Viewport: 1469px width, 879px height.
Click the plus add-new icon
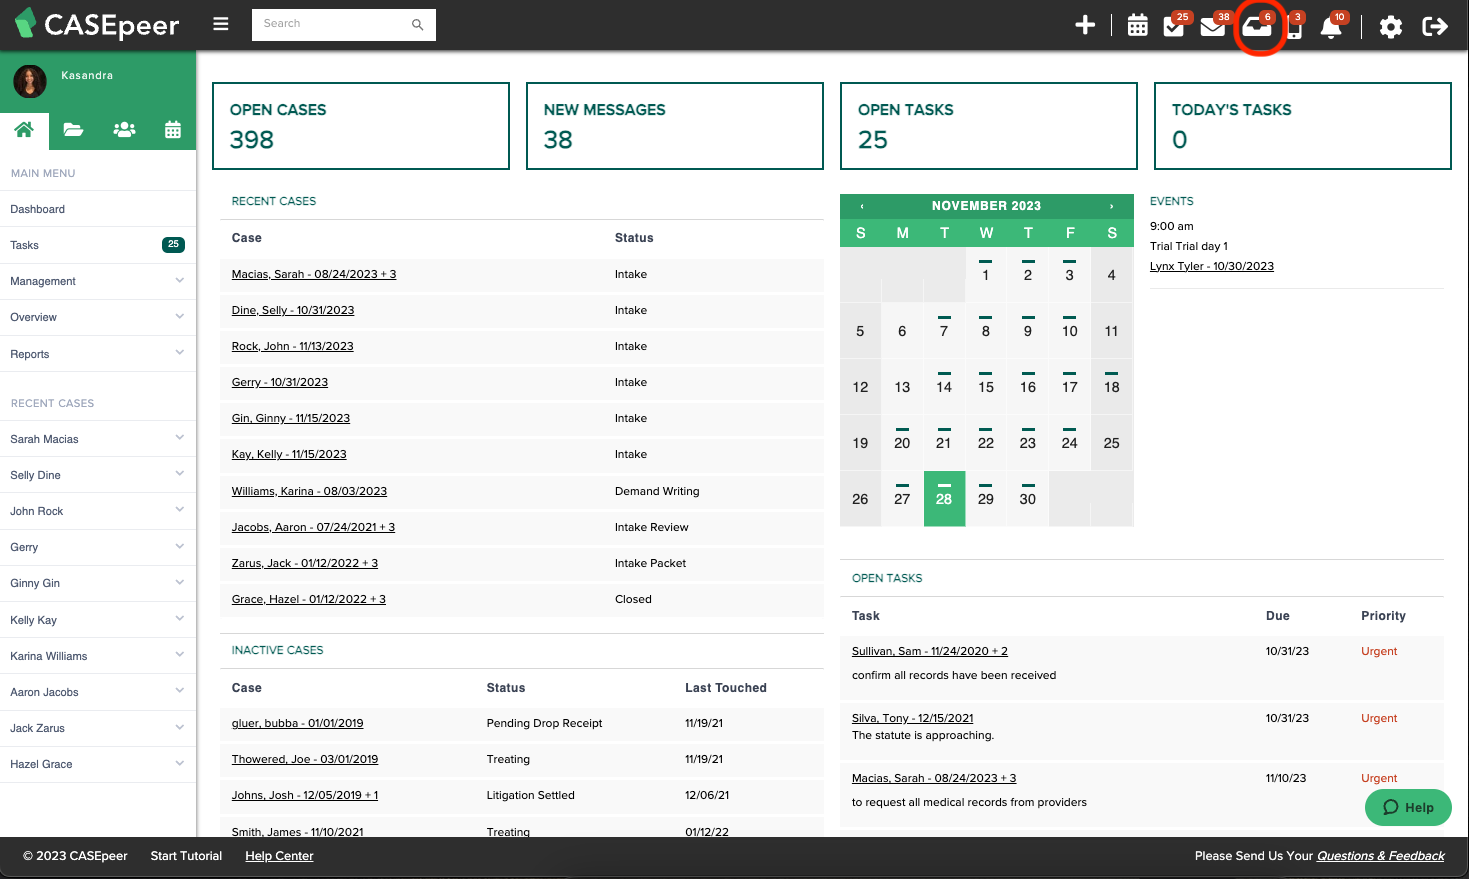pos(1085,25)
